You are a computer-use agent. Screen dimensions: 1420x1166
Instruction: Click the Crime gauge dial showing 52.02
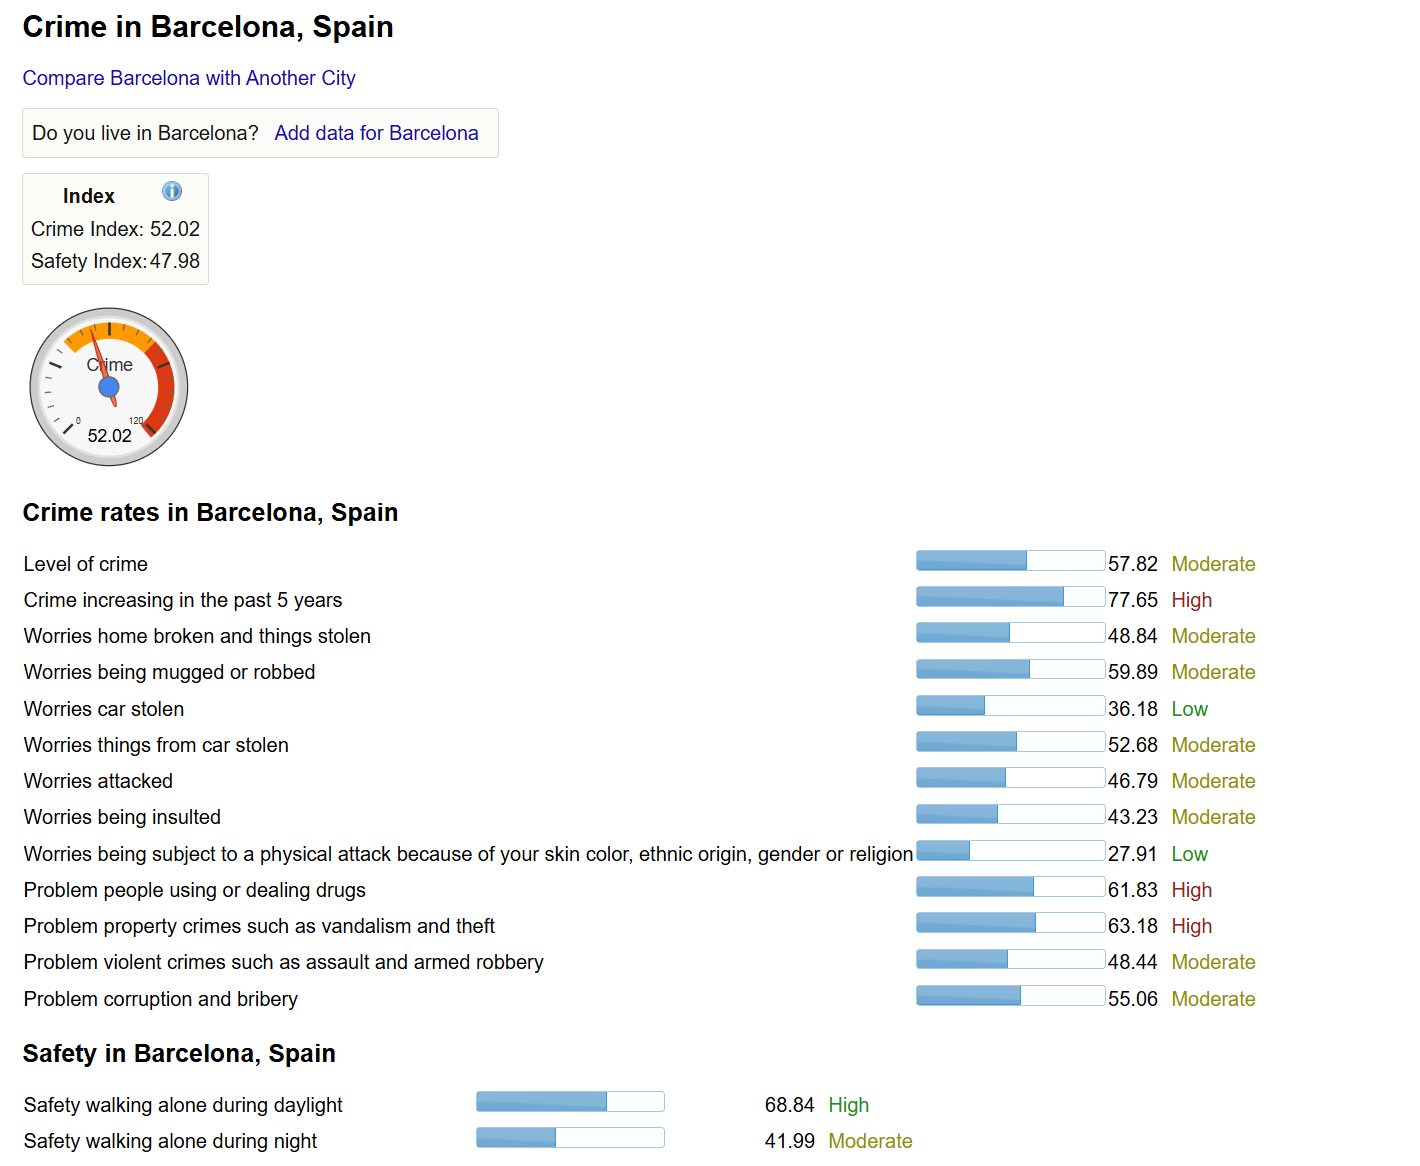click(x=109, y=386)
